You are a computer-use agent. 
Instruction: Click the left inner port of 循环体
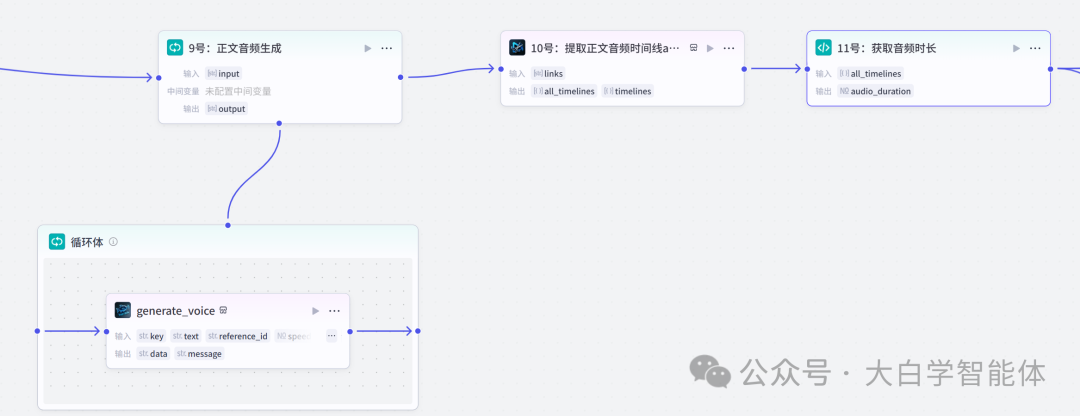pyautogui.click(x=37, y=331)
